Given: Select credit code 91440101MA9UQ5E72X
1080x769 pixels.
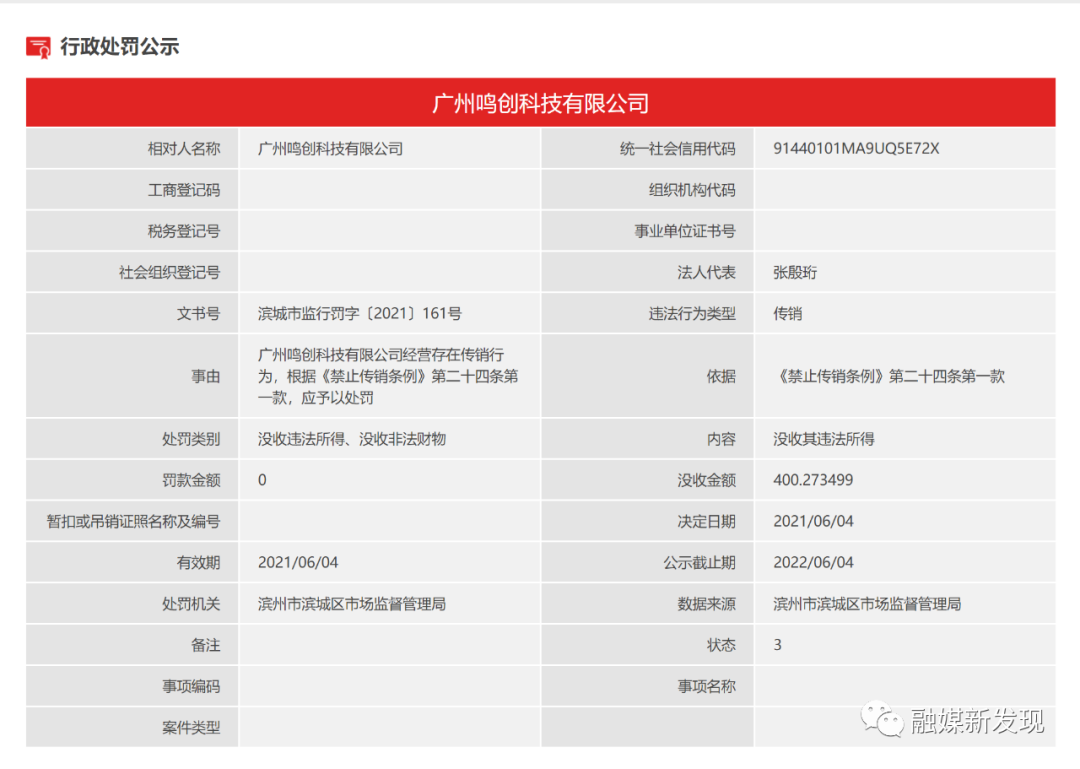Looking at the screenshot, I should 855,149.
